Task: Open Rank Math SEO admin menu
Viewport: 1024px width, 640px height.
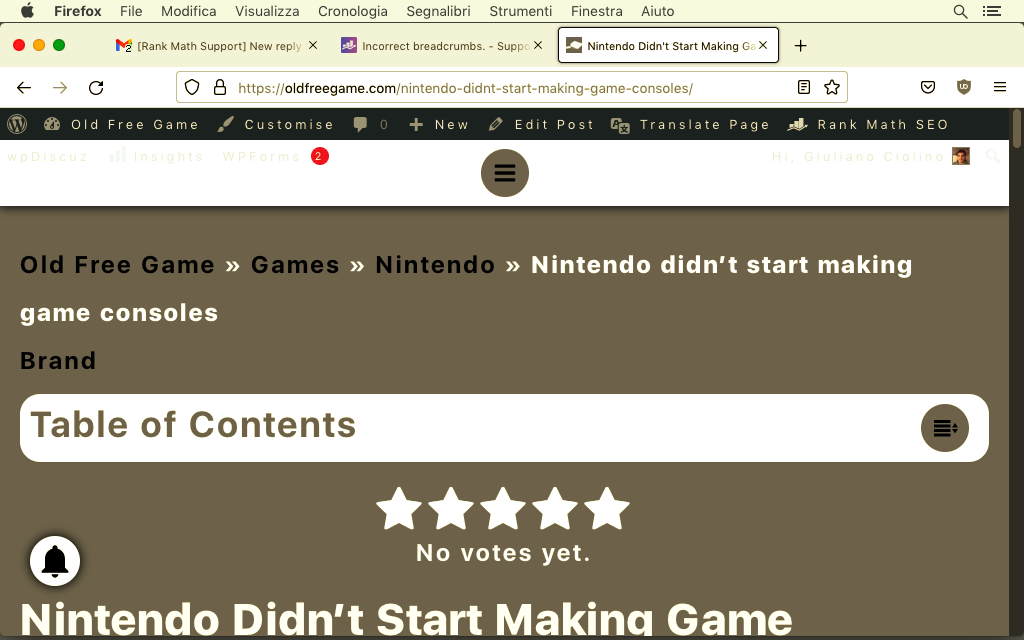Action: 867,124
